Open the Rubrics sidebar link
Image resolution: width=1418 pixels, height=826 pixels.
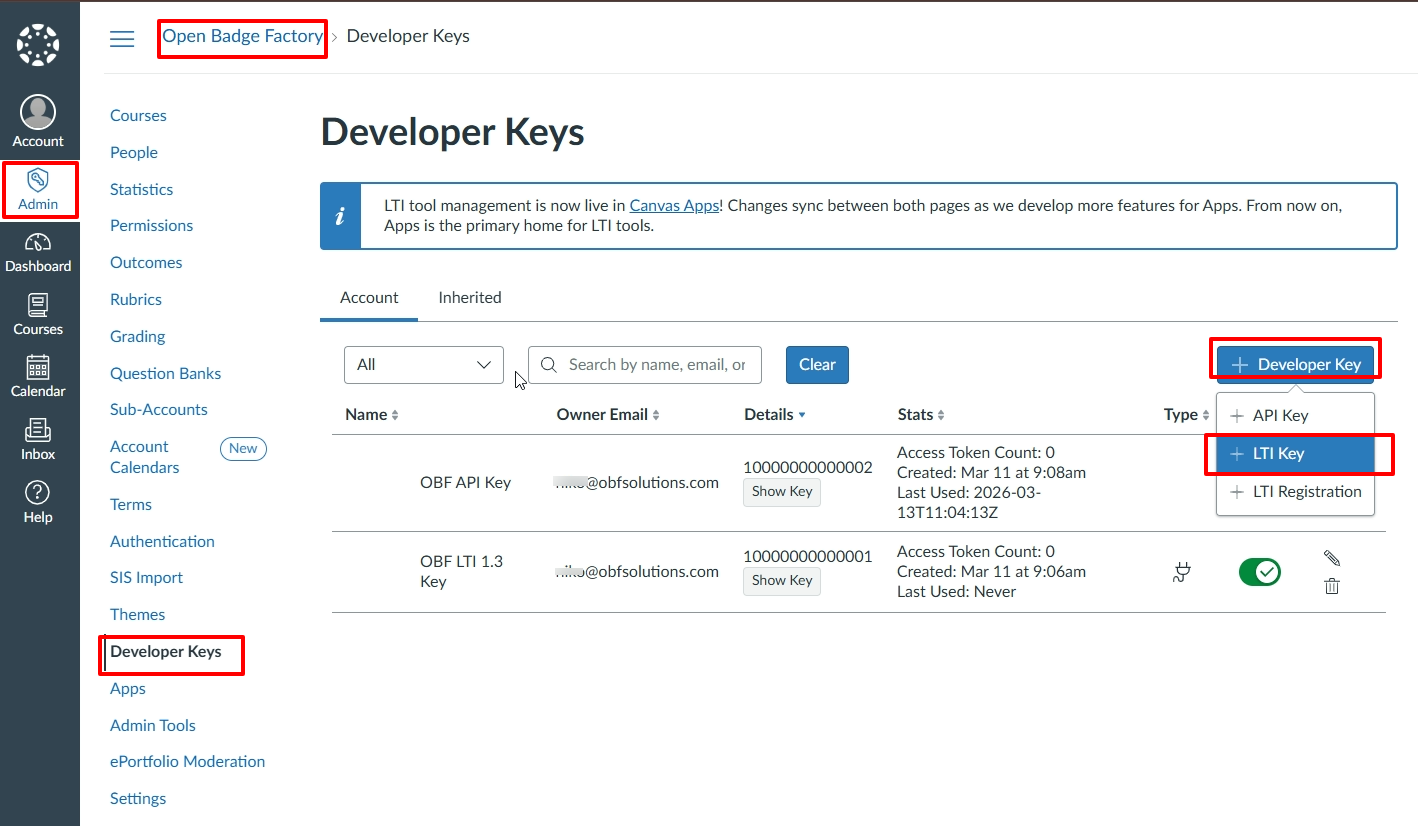tap(136, 300)
